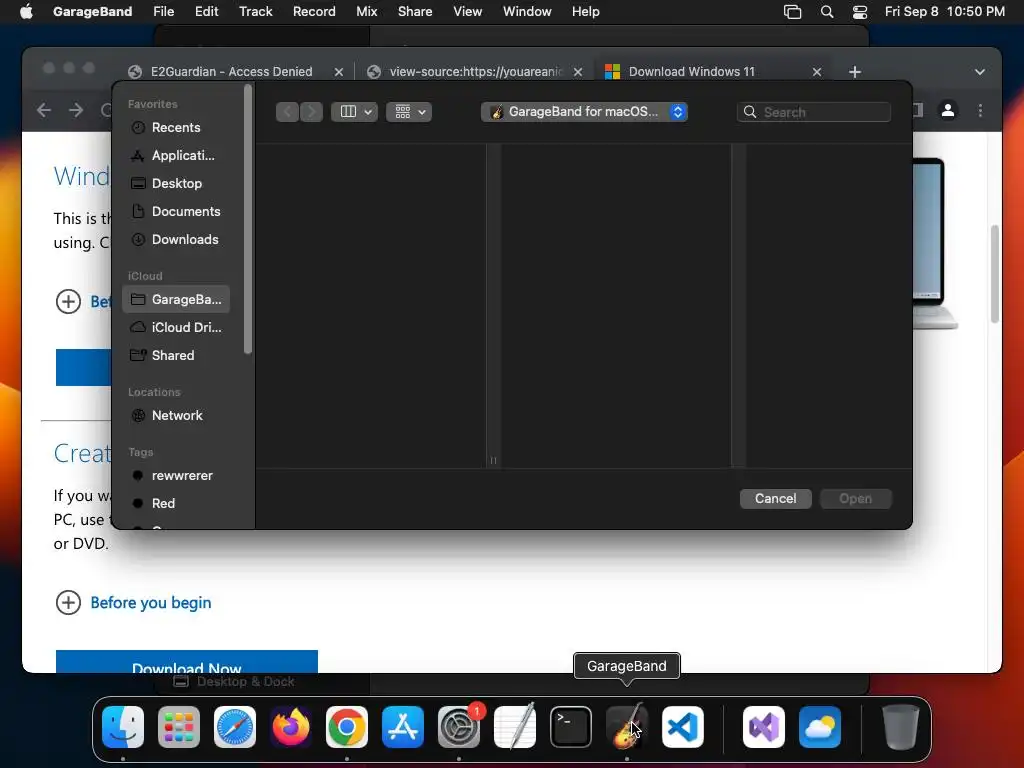Click the Download Now button on the page

point(187,662)
